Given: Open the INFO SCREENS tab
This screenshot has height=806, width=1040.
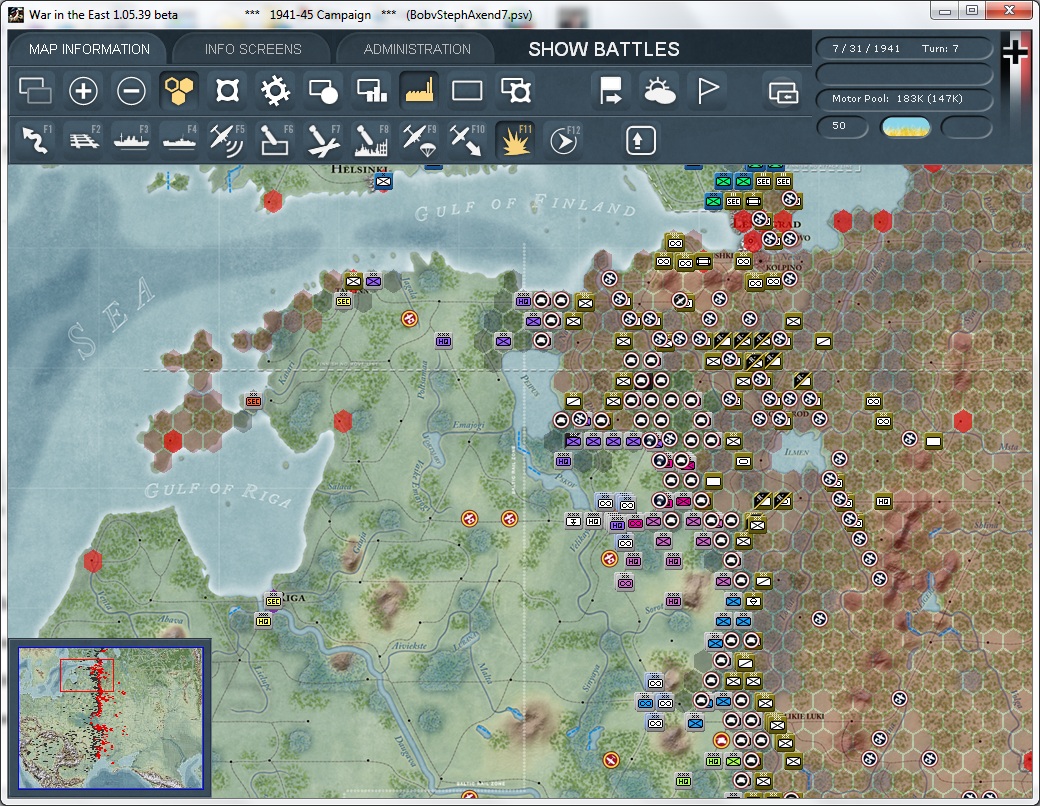Looking at the screenshot, I should pyautogui.click(x=253, y=49).
